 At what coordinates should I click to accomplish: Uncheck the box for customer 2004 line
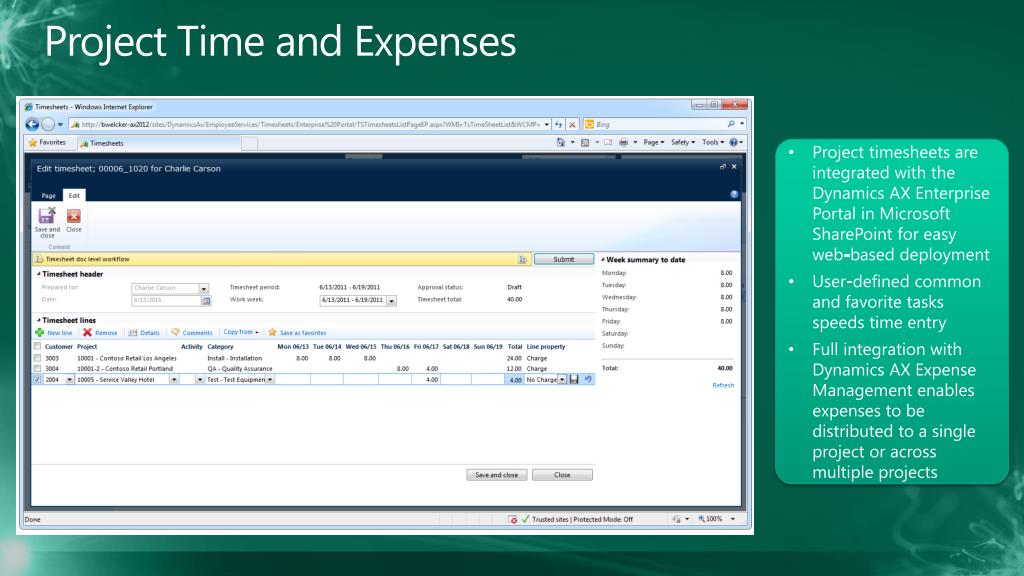[37, 379]
